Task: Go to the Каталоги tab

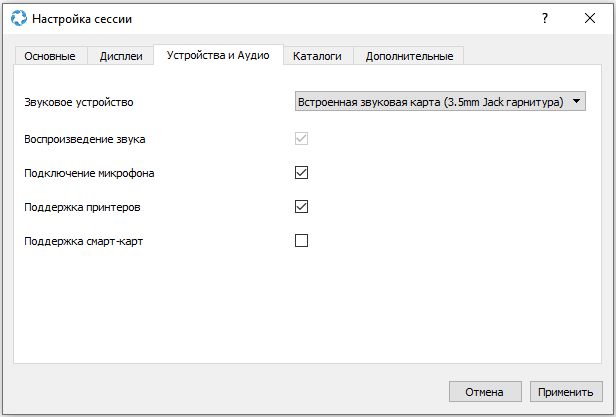Action: pyautogui.click(x=318, y=56)
